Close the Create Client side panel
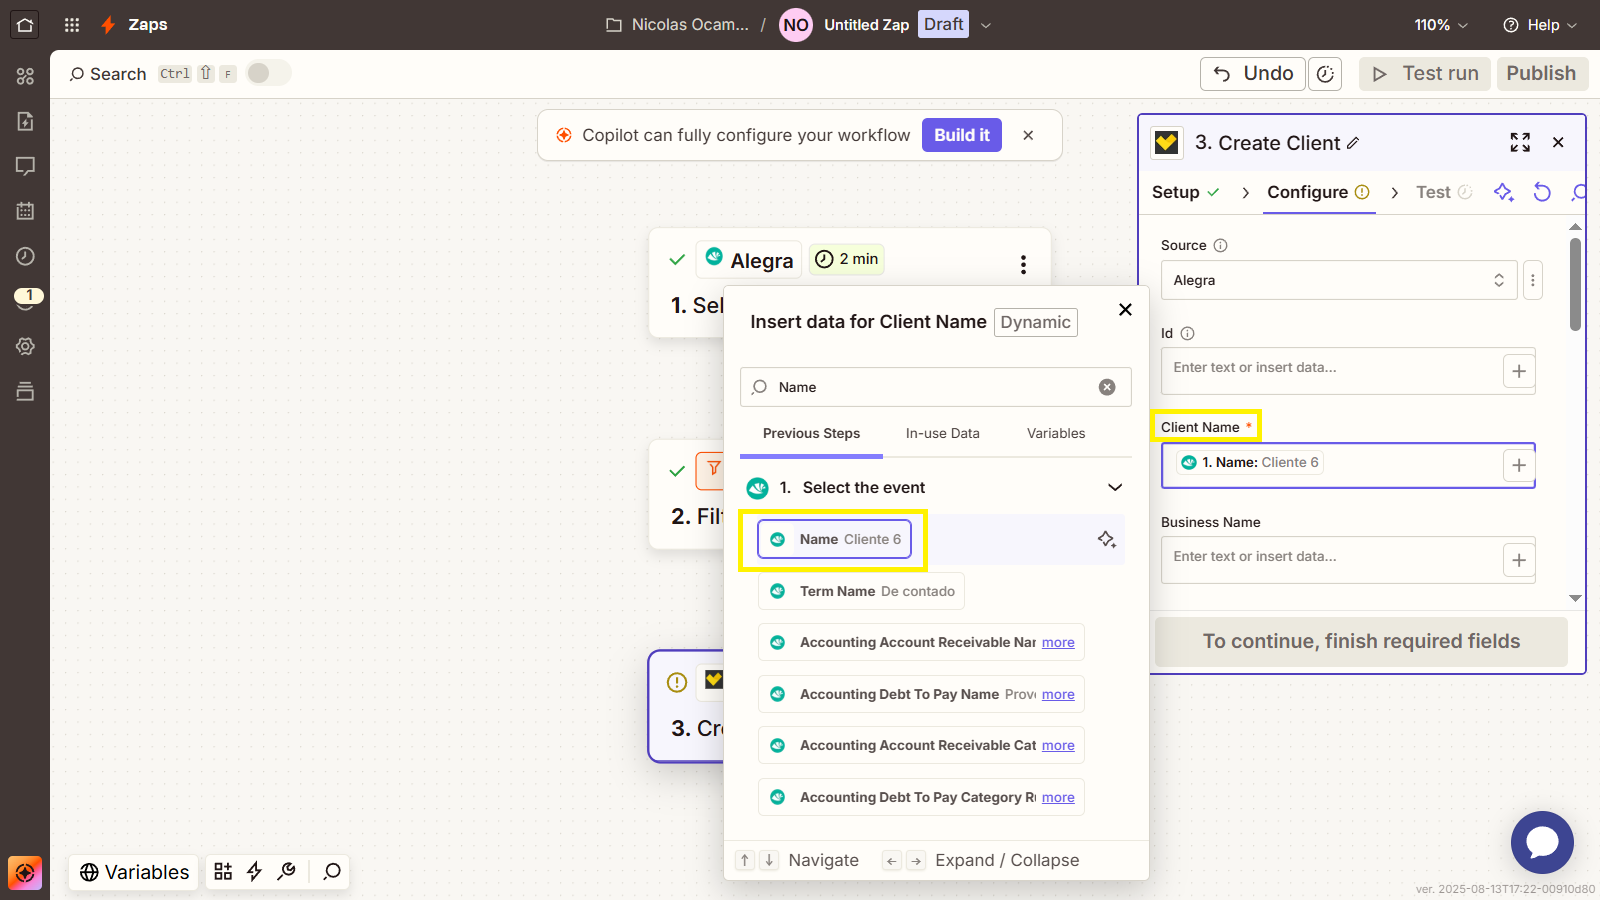This screenshot has width=1600, height=900. [x=1558, y=143]
